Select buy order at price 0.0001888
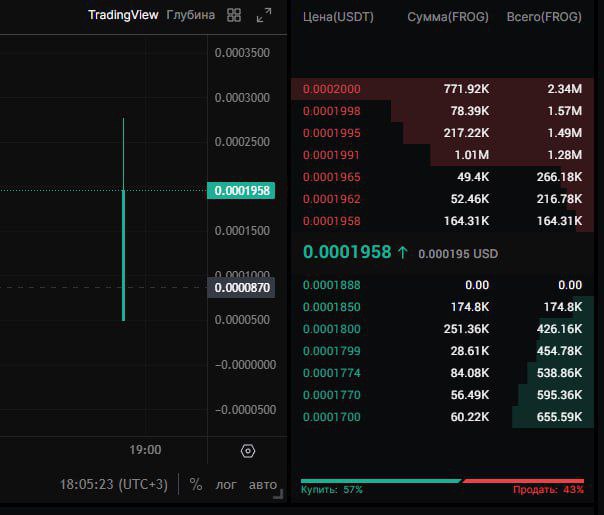This screenshot has height=515, width=604. [442, 285]
